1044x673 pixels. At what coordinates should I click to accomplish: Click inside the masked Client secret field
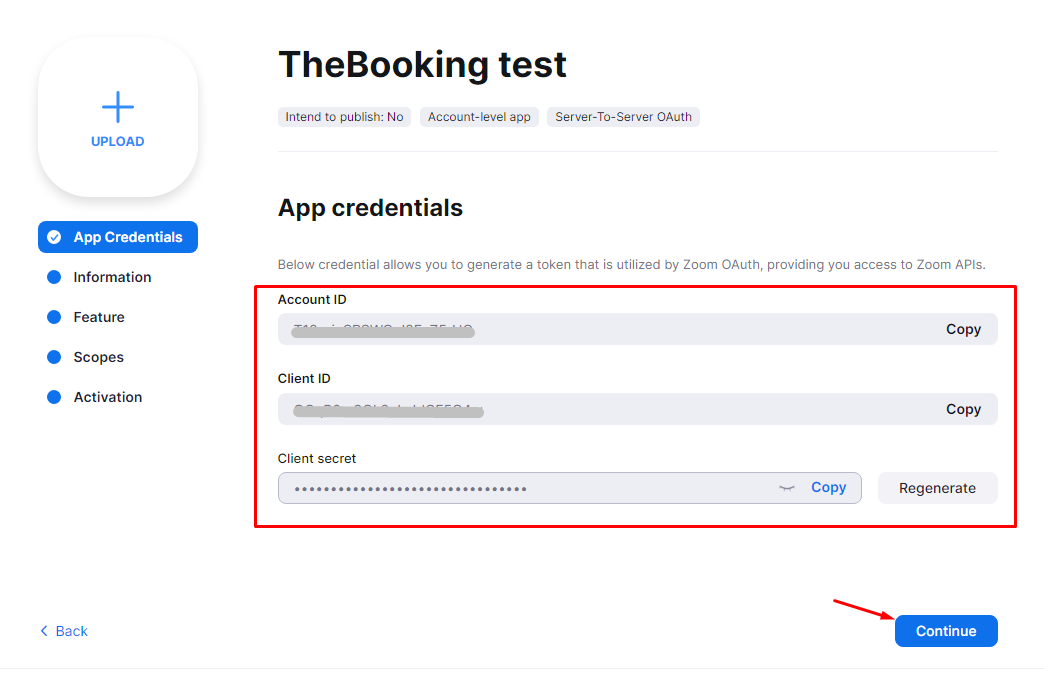pos(520,488)
